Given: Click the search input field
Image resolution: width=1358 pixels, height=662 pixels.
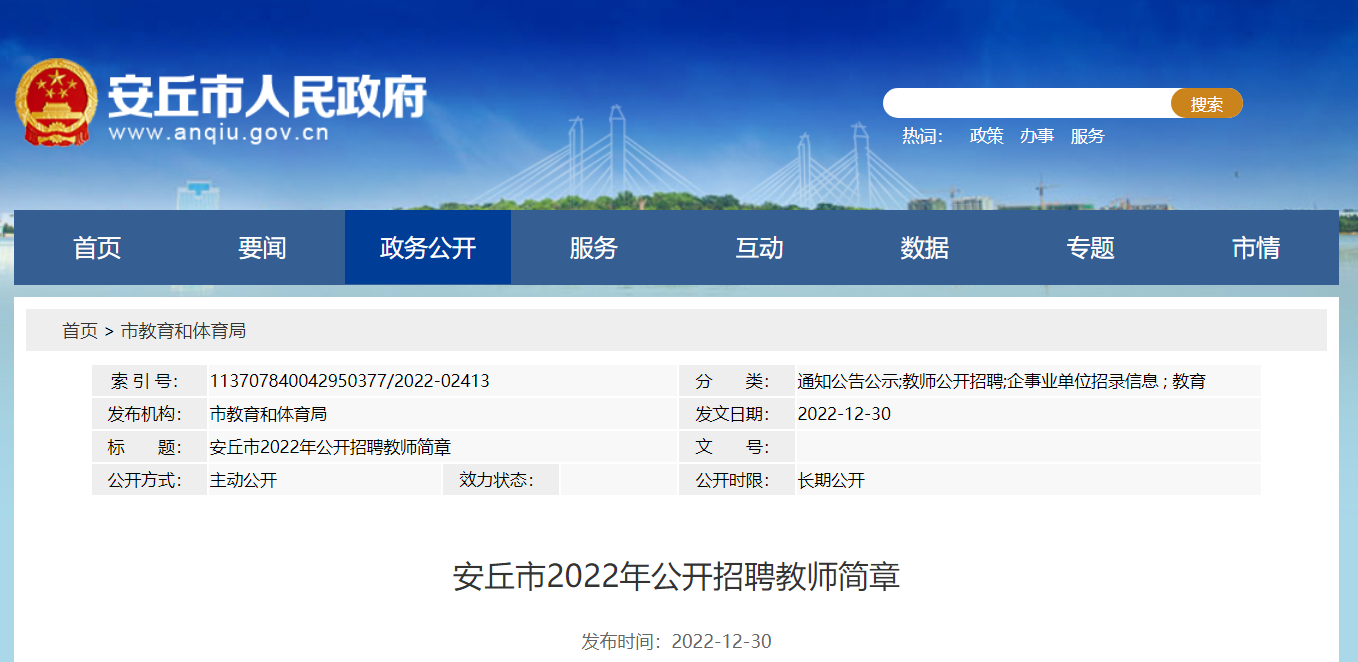Looking at the screenshot, I should [1026, 104].
